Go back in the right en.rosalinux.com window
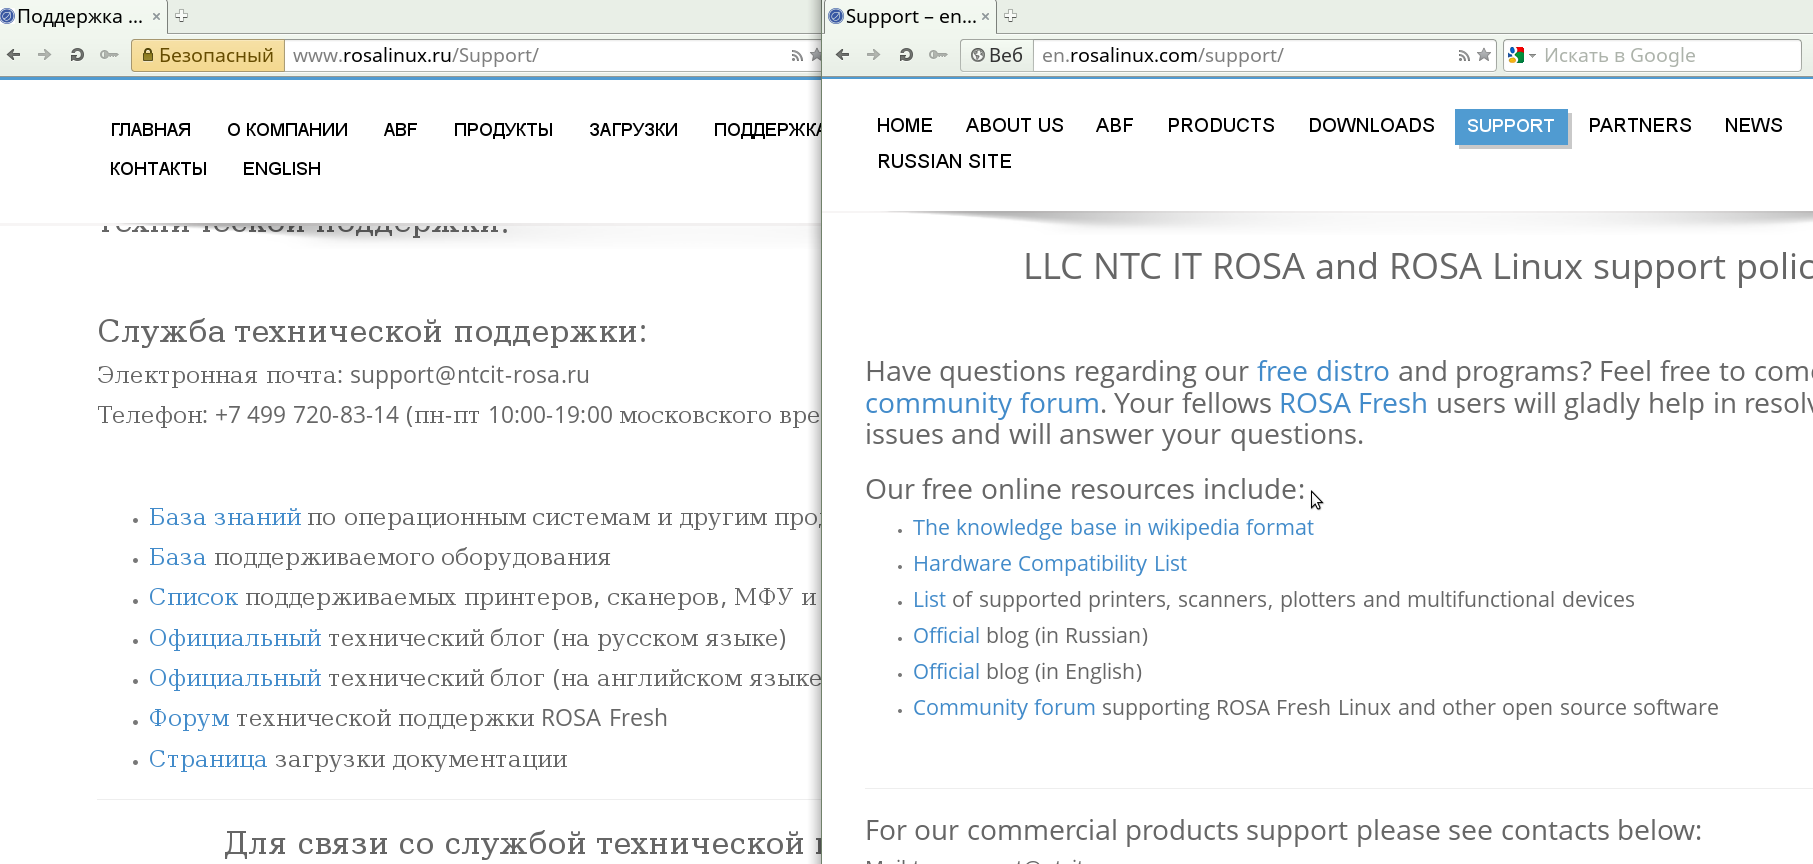Screen dimensions: 1813x864 click(843, 55)
